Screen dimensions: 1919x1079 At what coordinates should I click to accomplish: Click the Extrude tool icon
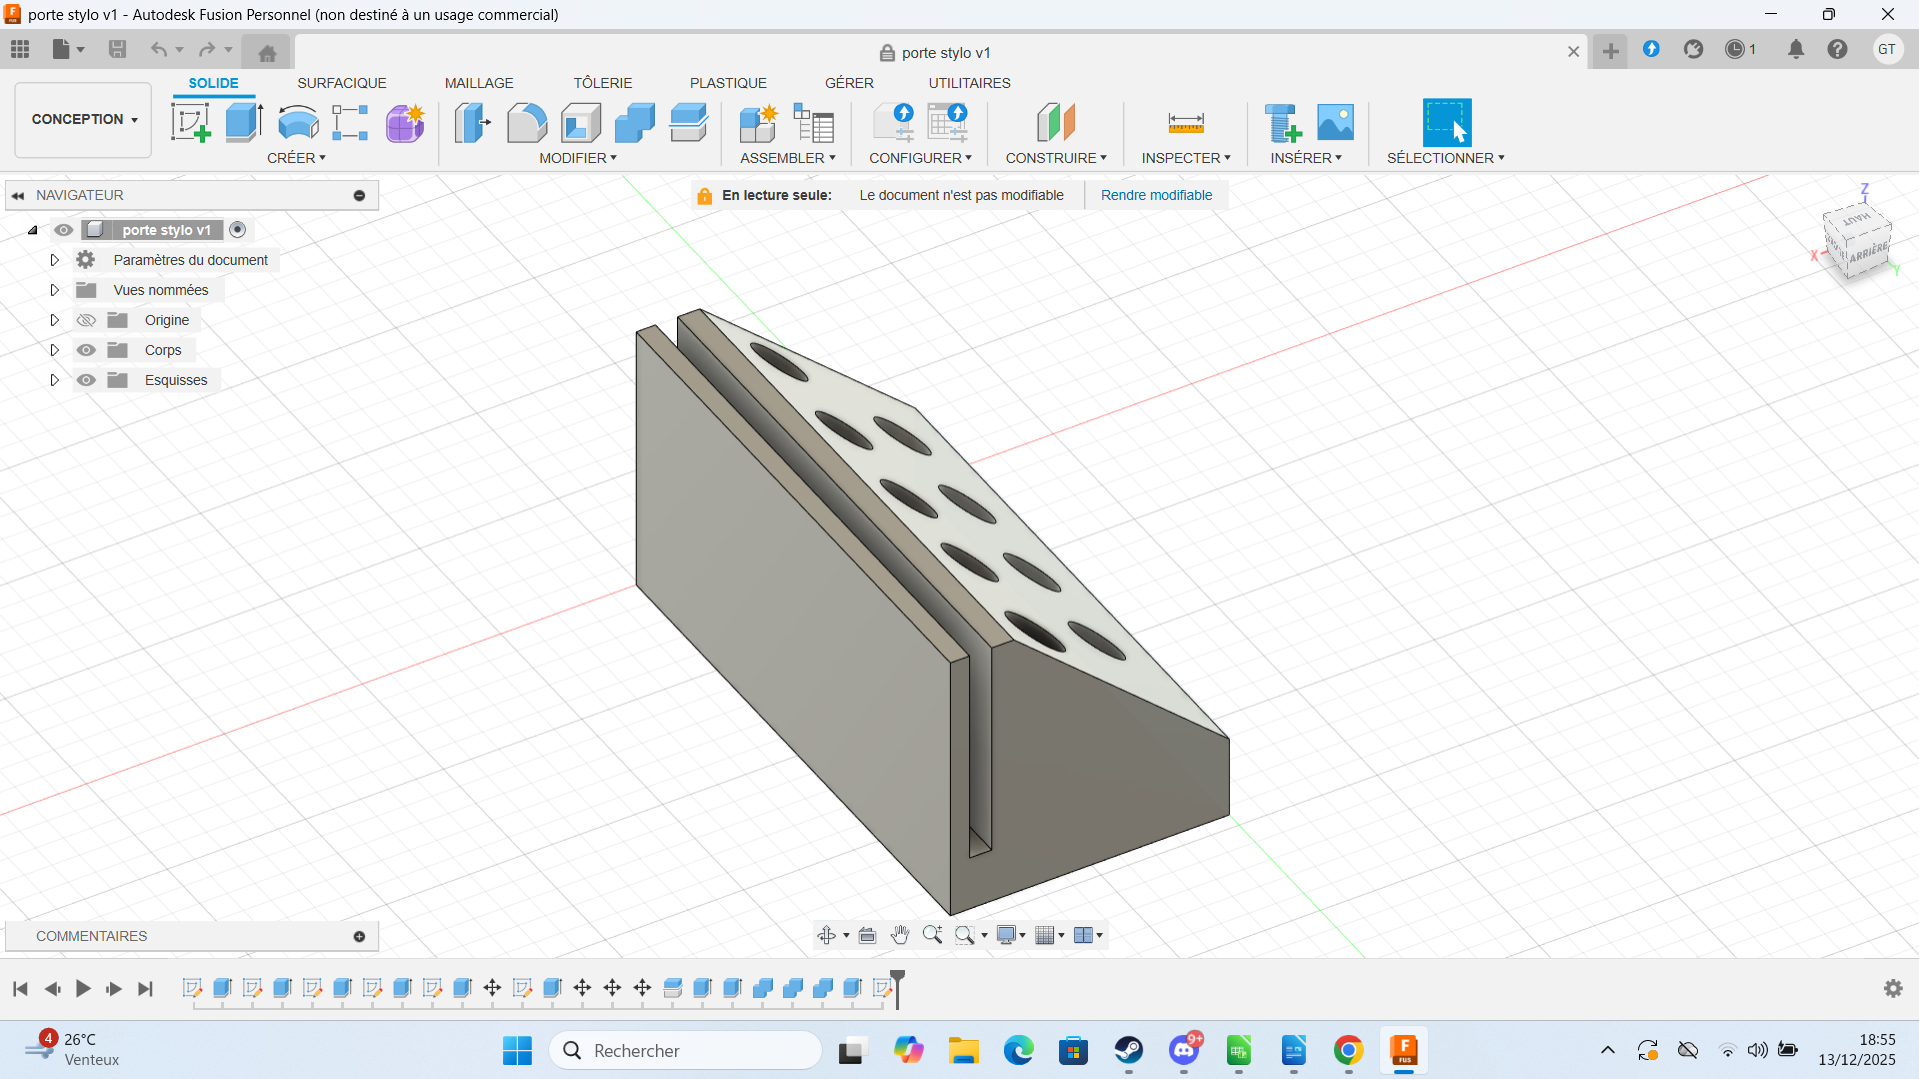[243, 123]
